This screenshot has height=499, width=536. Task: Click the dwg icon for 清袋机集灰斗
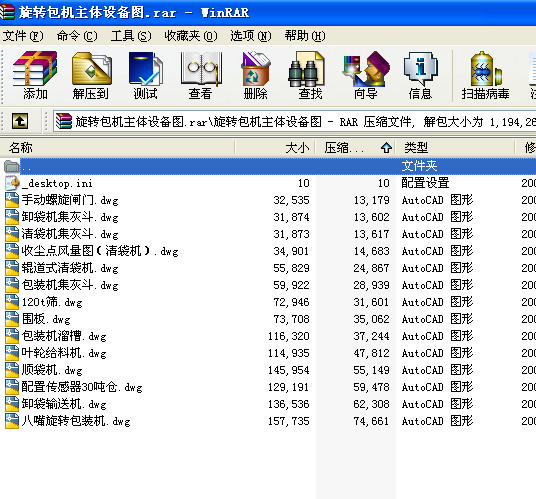click(12, 234)
